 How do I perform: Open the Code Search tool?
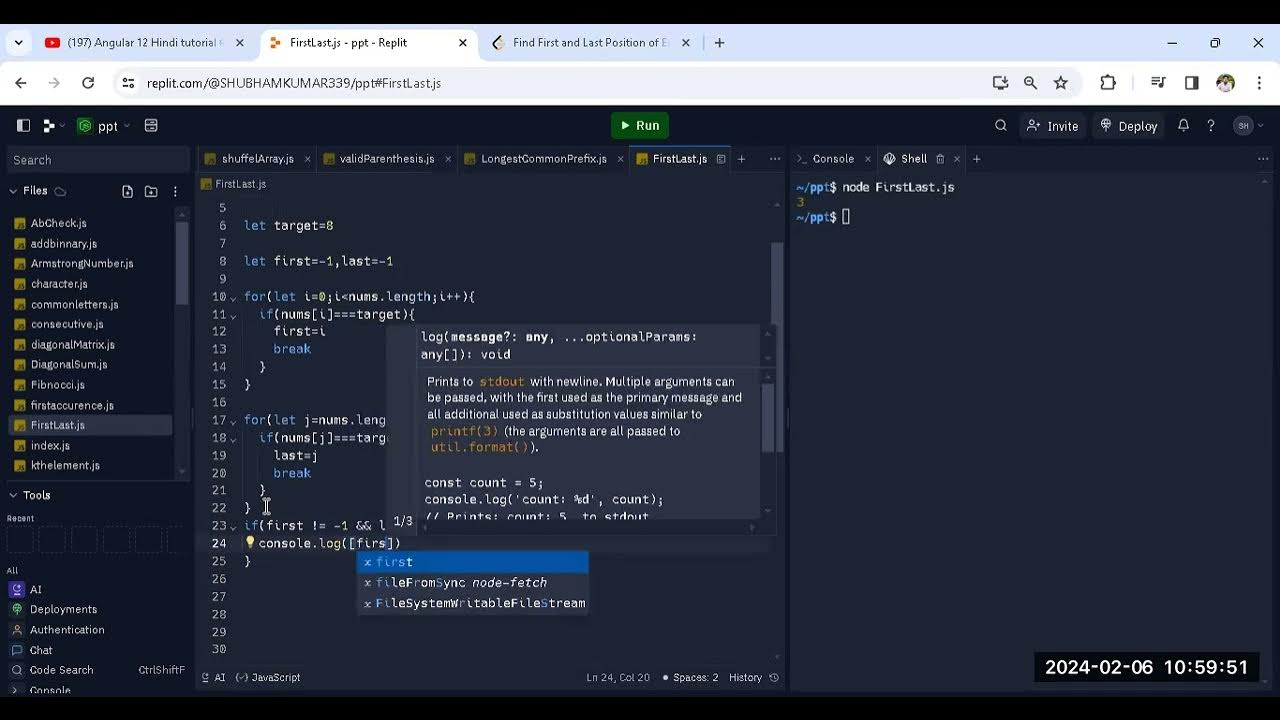(61, 670)
